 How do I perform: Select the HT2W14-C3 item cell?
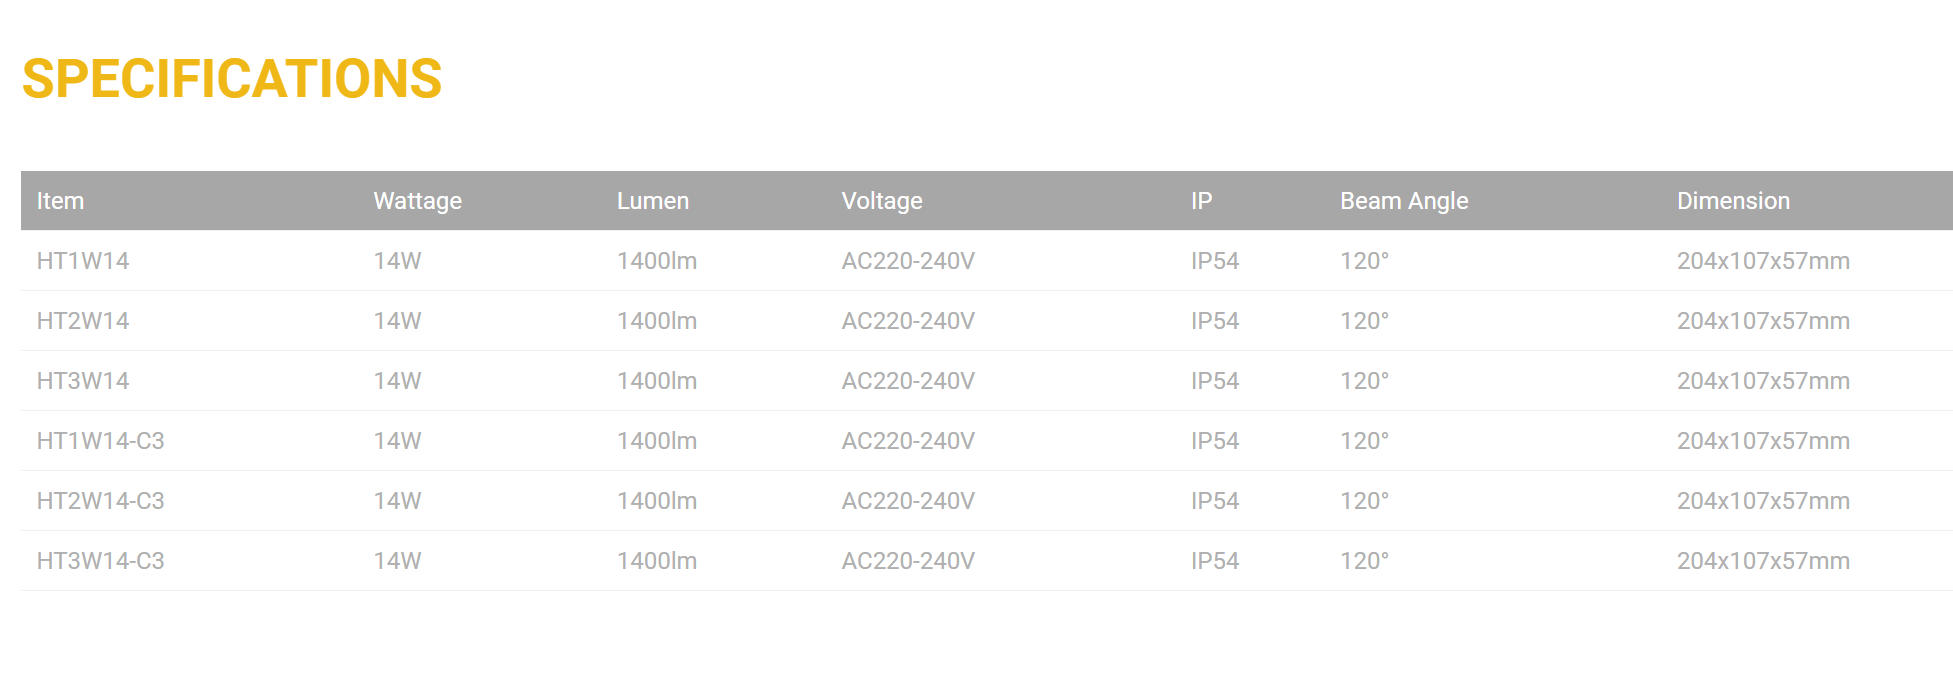point(100,501)
